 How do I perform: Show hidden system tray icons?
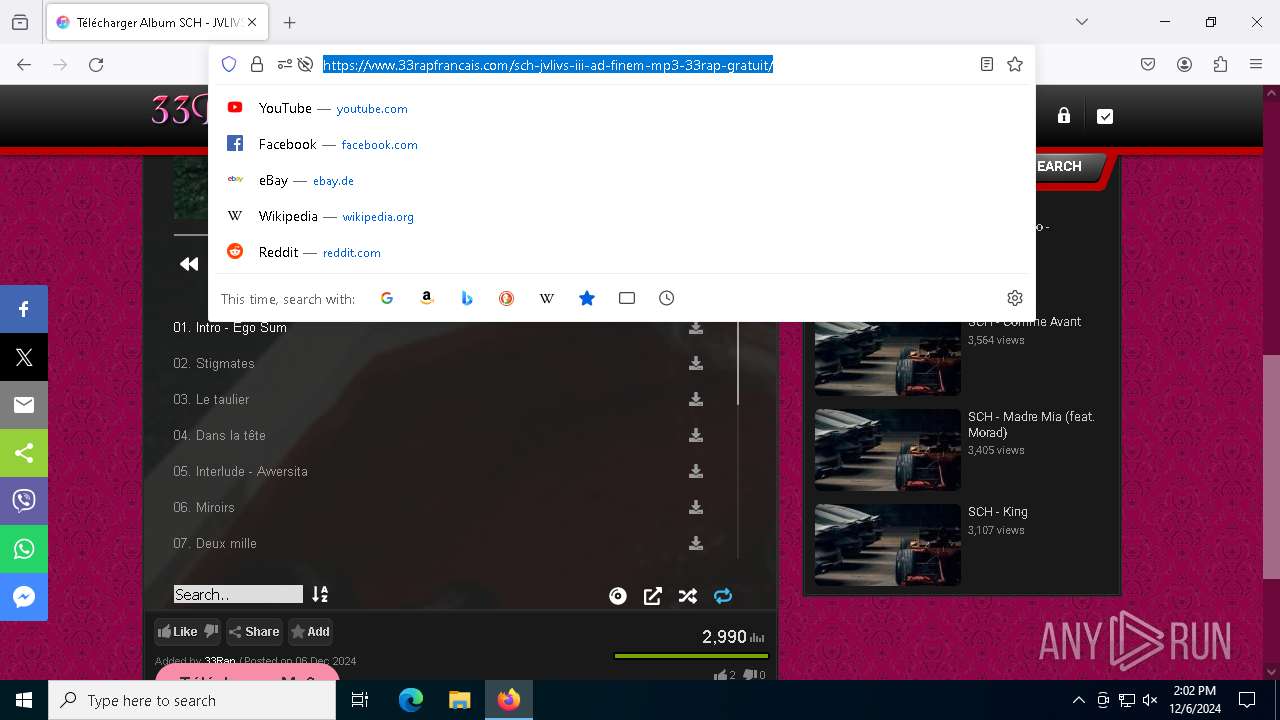(x=1078, y=700)
